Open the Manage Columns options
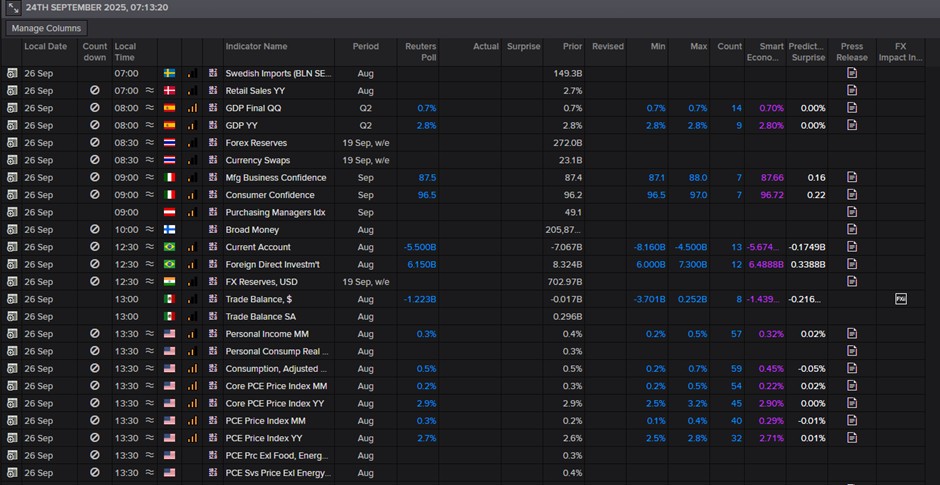The image size is (940, 485). pyautogui.click(x=47, y=28)
